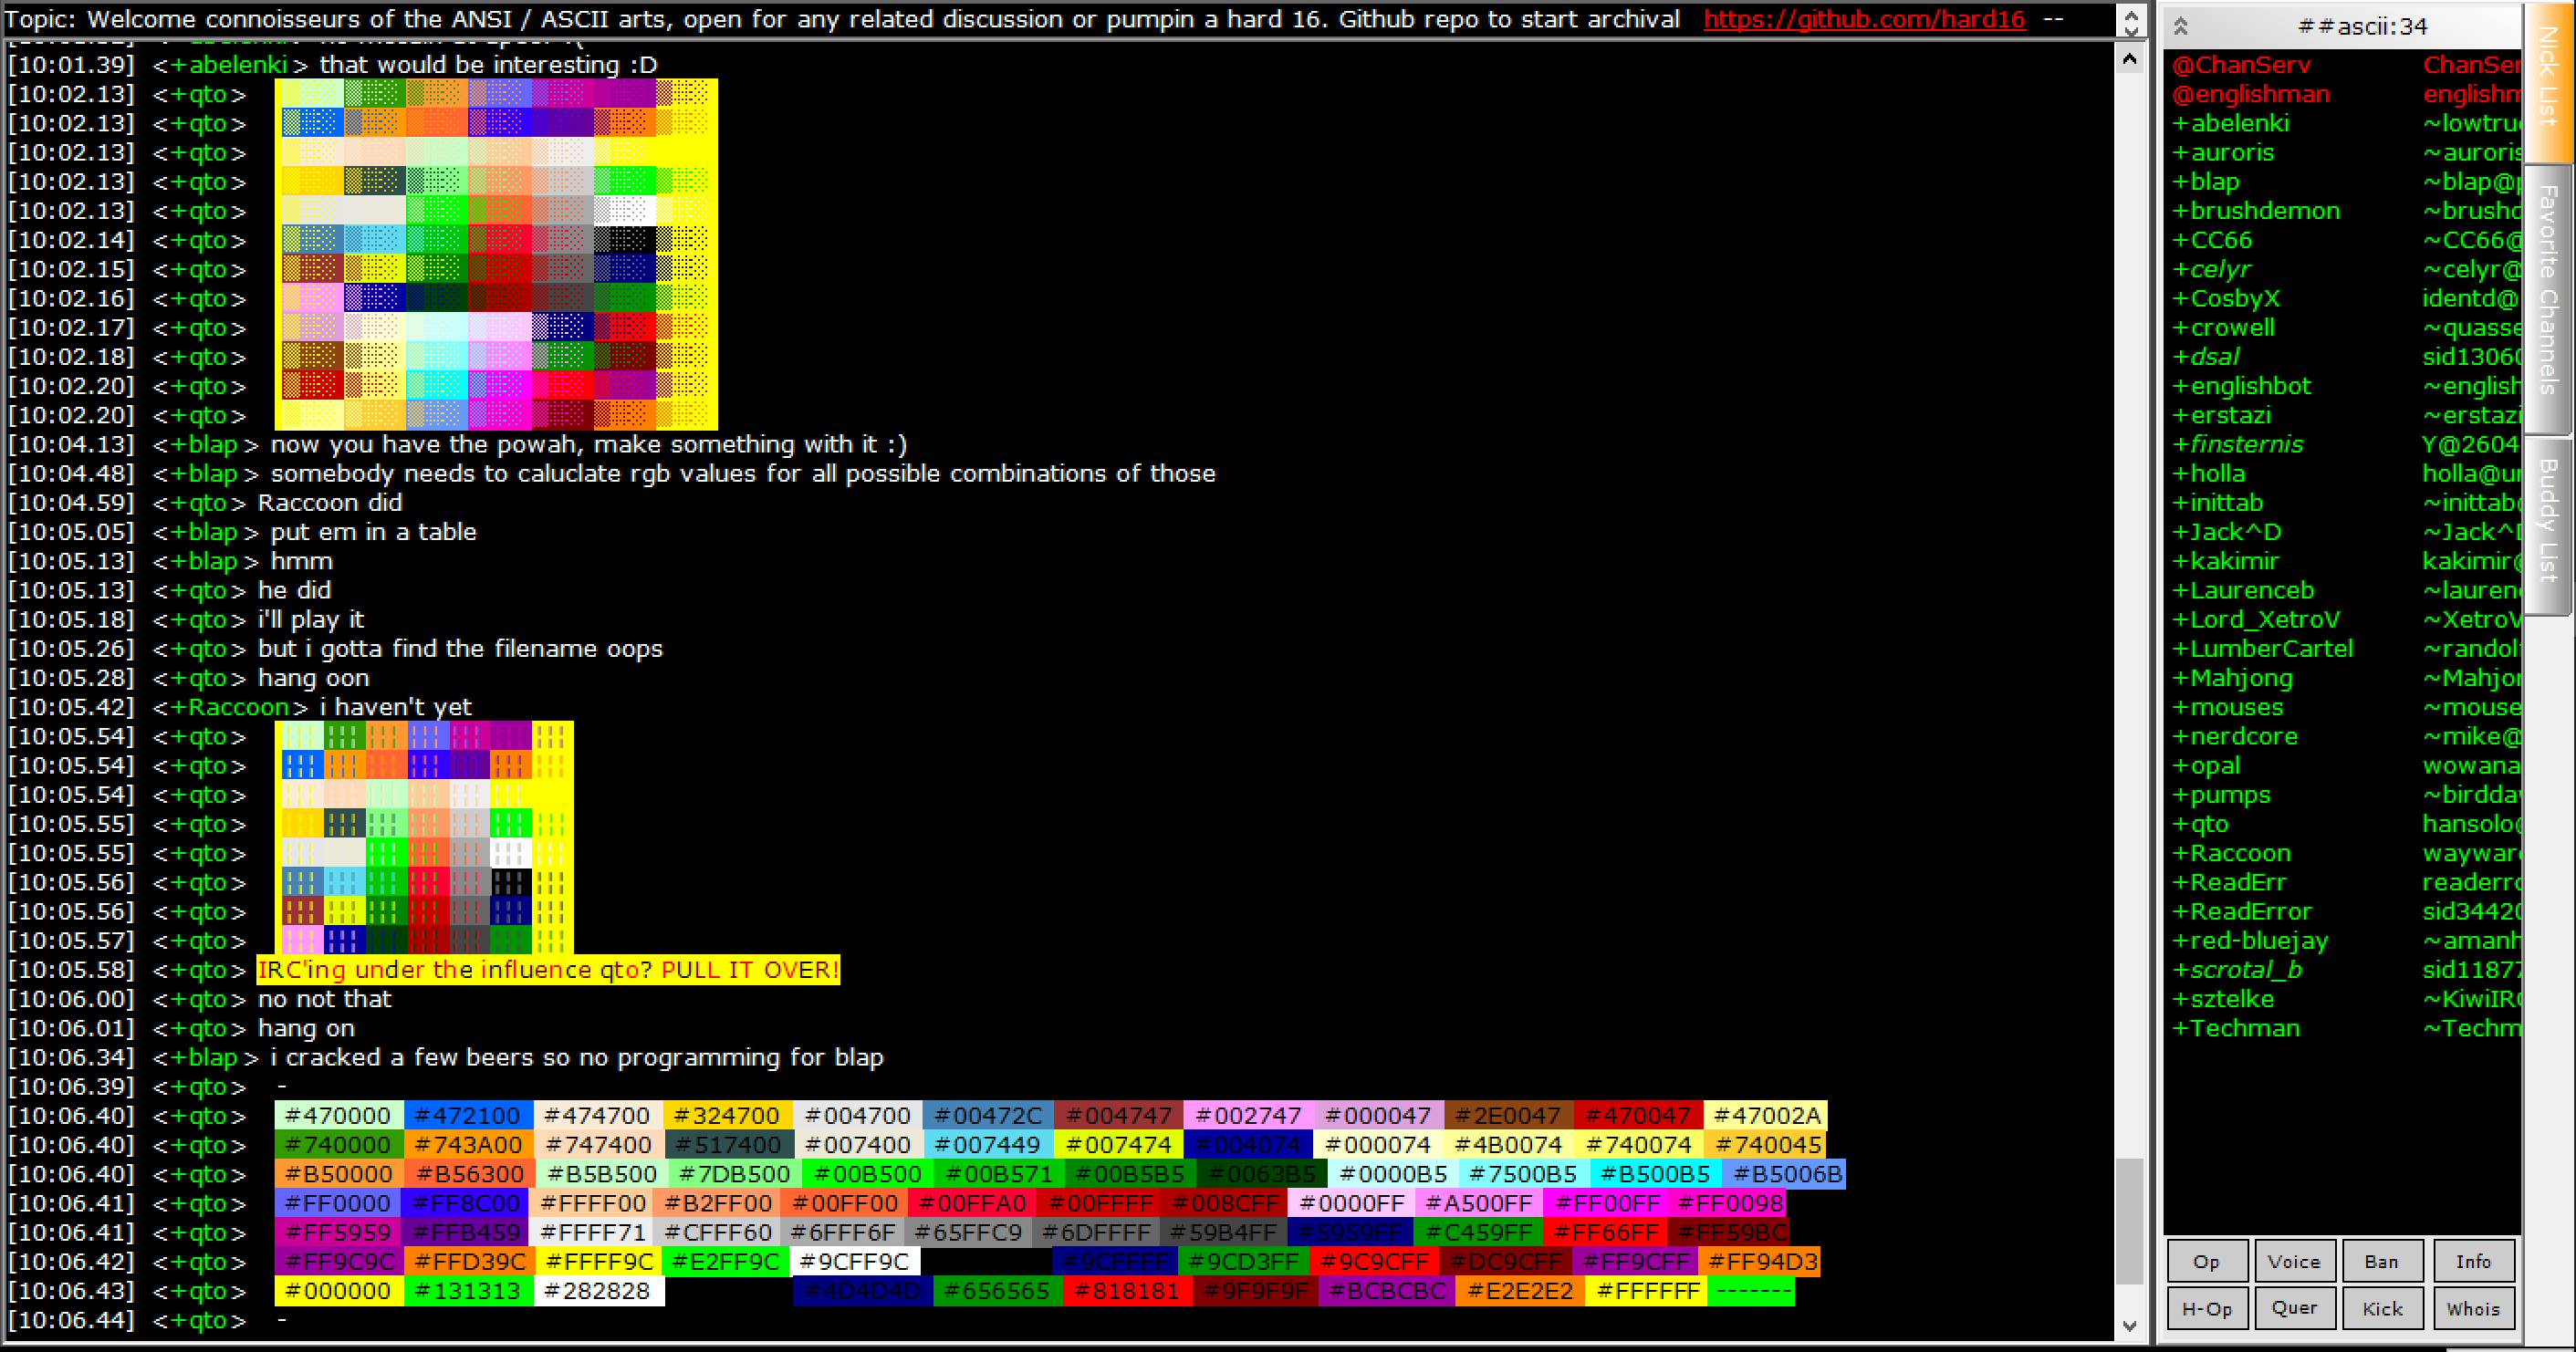Screen dimensions: 2576x1352
Task: Select @englishman in nick list
Action: point(2250,94)
